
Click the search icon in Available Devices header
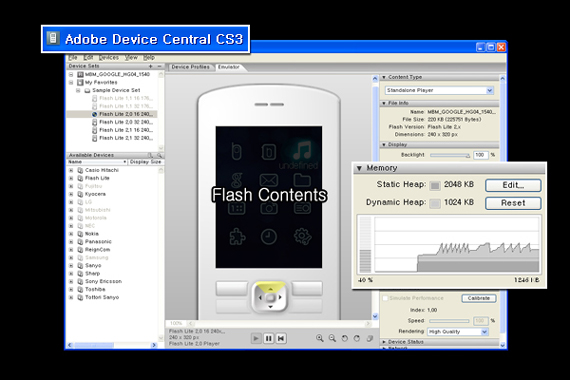click(159, 155)
